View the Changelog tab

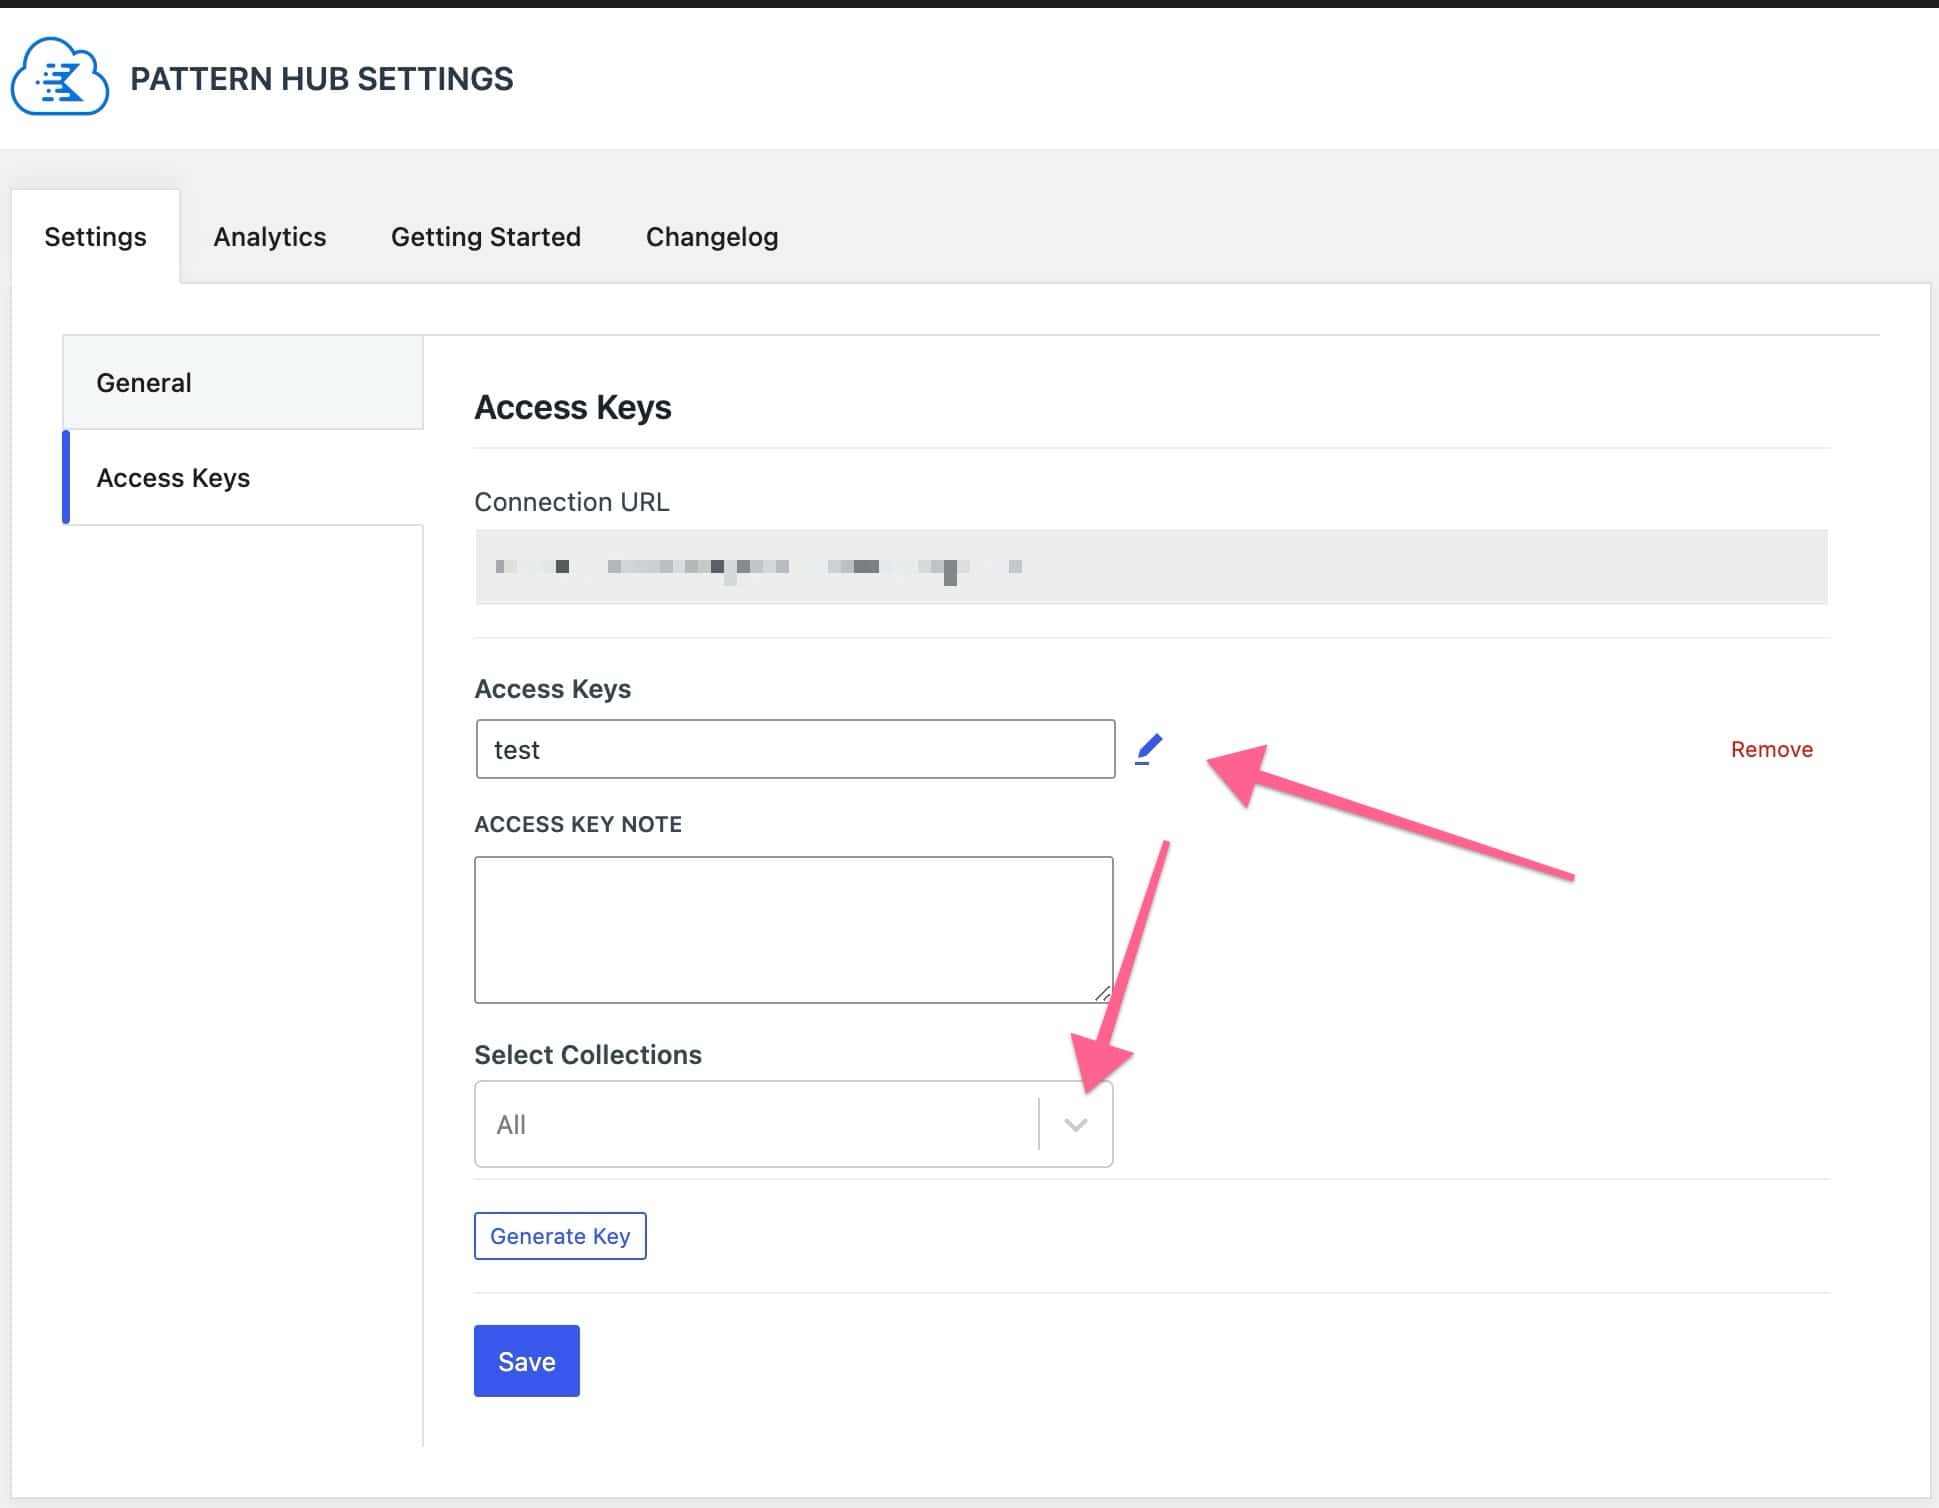(x=712, y=237)
